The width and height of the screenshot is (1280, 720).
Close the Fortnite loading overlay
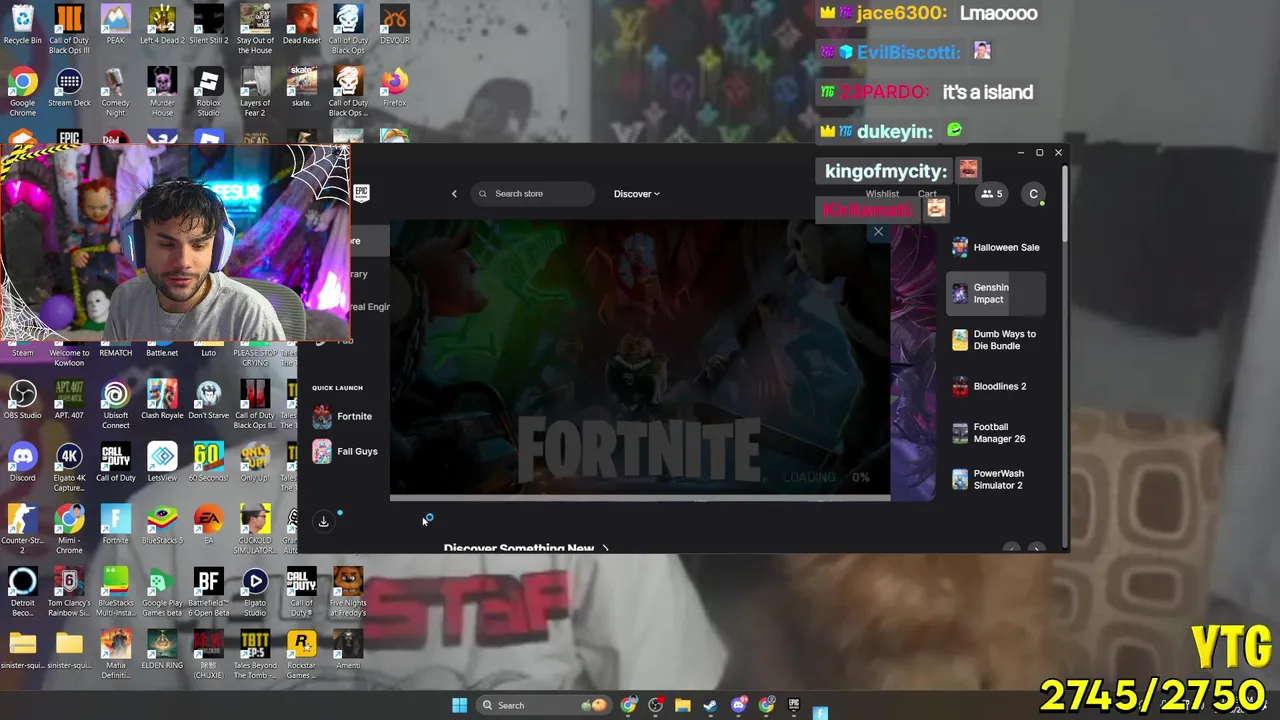pyautogui.click(x=878, y=232)
